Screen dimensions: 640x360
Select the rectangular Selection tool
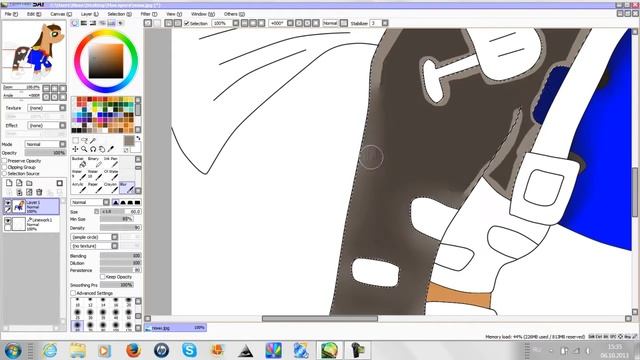click(76, 140)
